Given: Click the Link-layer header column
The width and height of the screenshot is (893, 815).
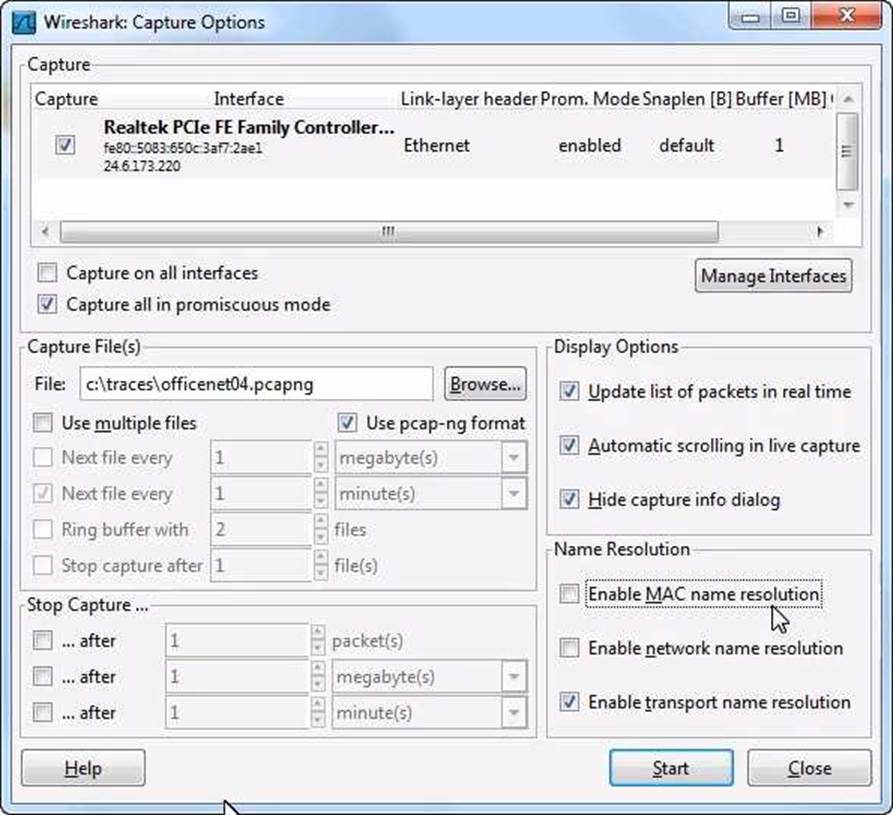Looking at the screenshot, I should pos(469,99).
